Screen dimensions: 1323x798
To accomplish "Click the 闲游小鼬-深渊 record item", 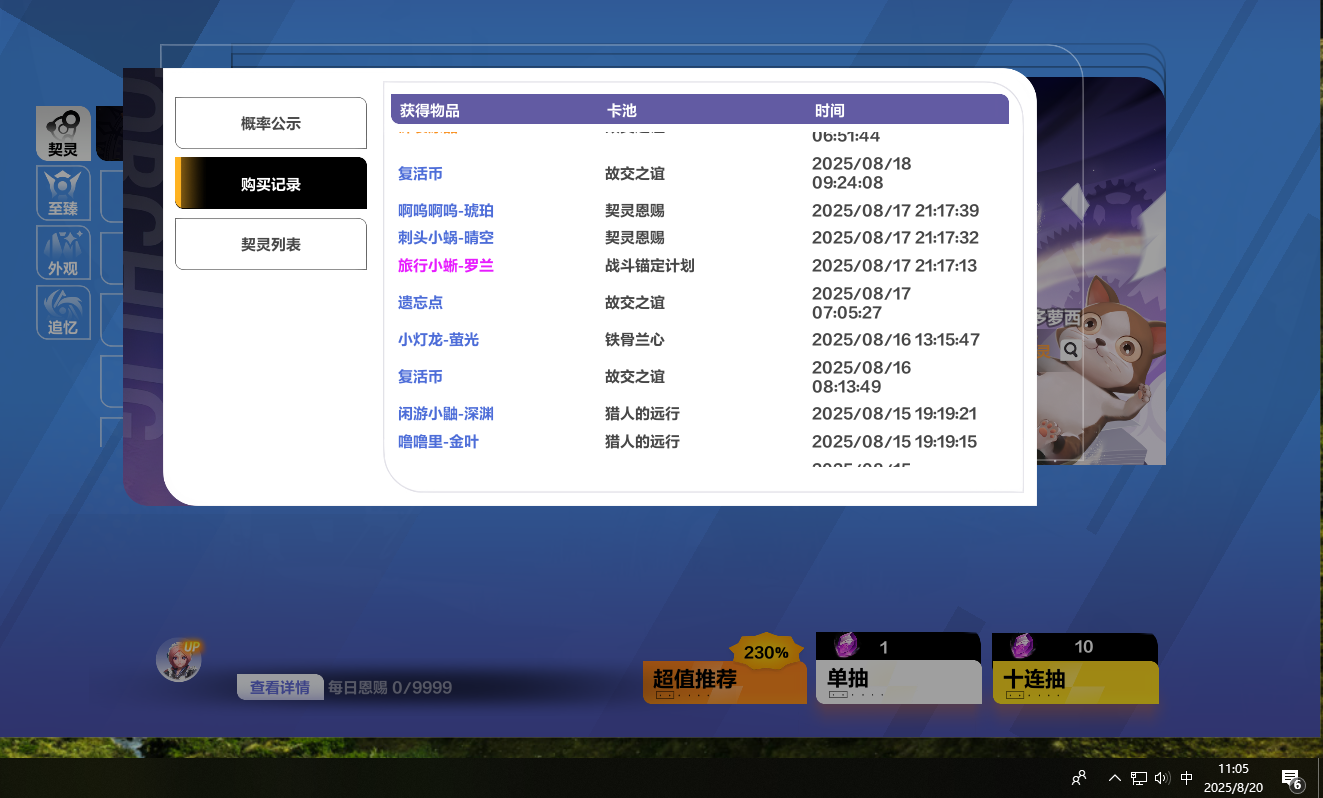I will point(446,413).
